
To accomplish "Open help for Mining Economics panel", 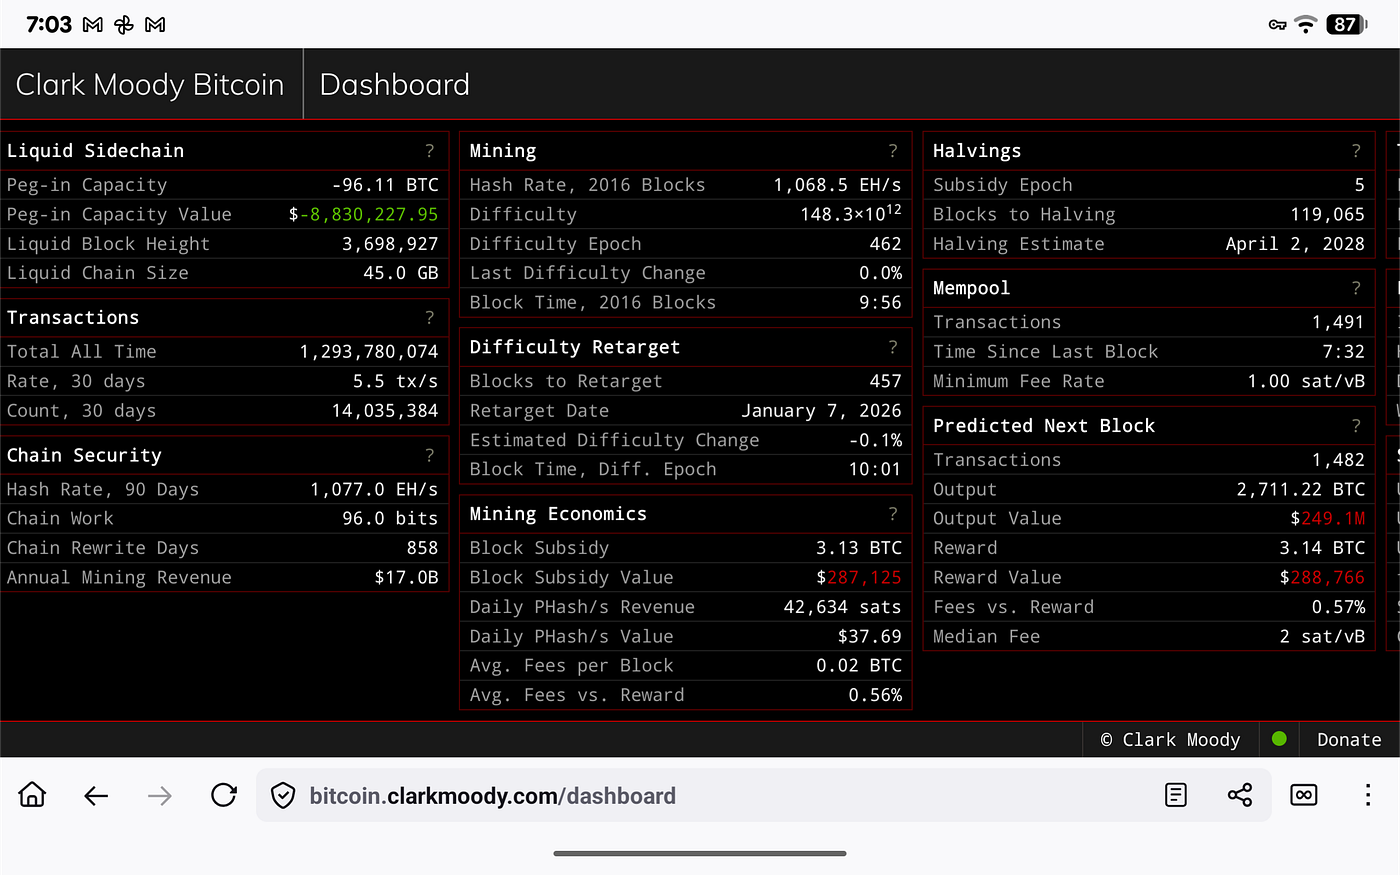I will tap(893, 514).
